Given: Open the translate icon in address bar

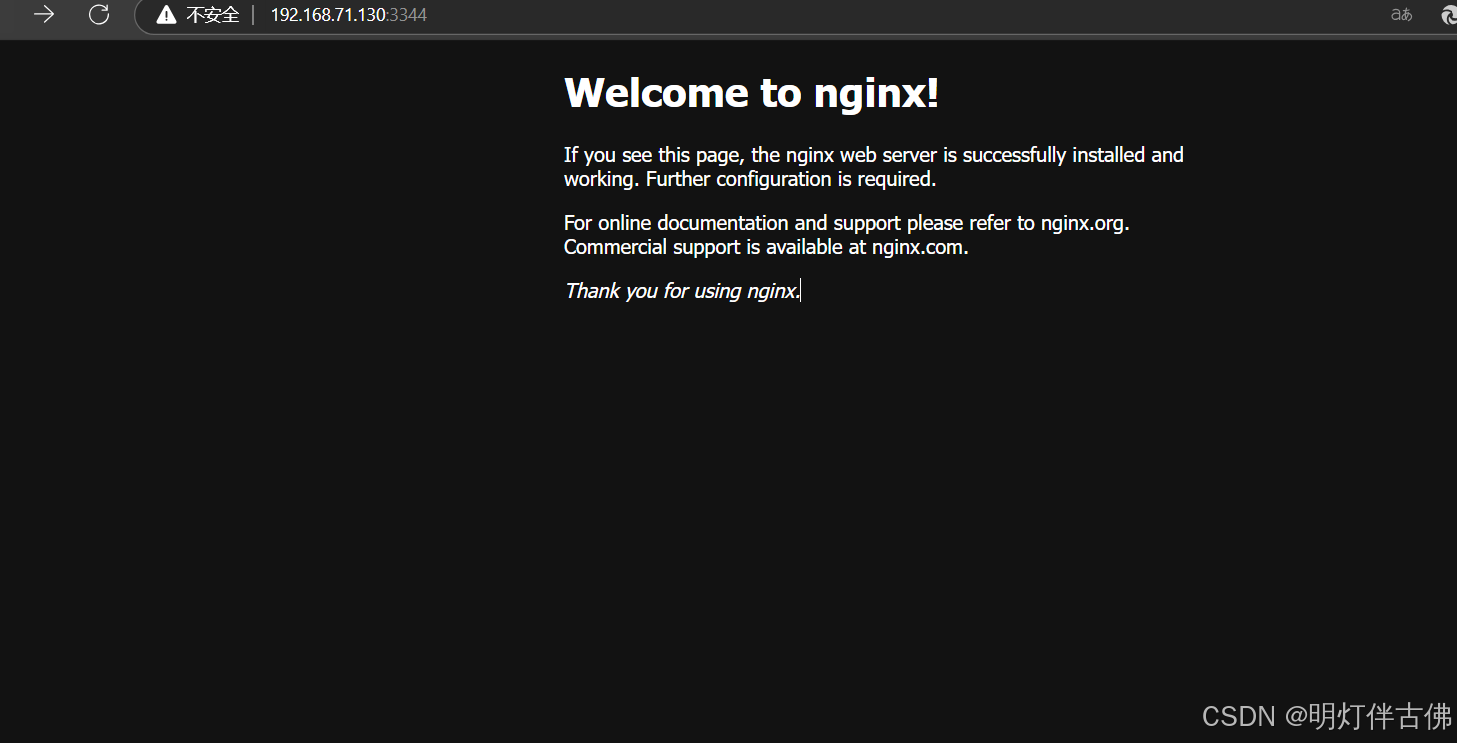Looking at the screenshot, I should [1402, 15].
